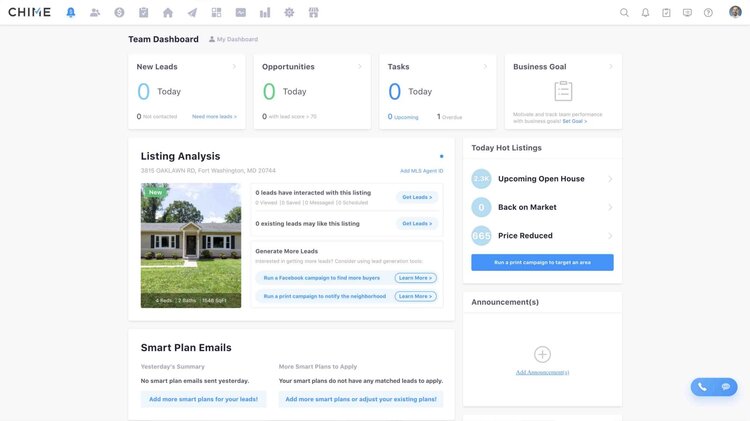Open the marketplace store icon
This screenshot has height=421, width=750.
click(314, 12)
